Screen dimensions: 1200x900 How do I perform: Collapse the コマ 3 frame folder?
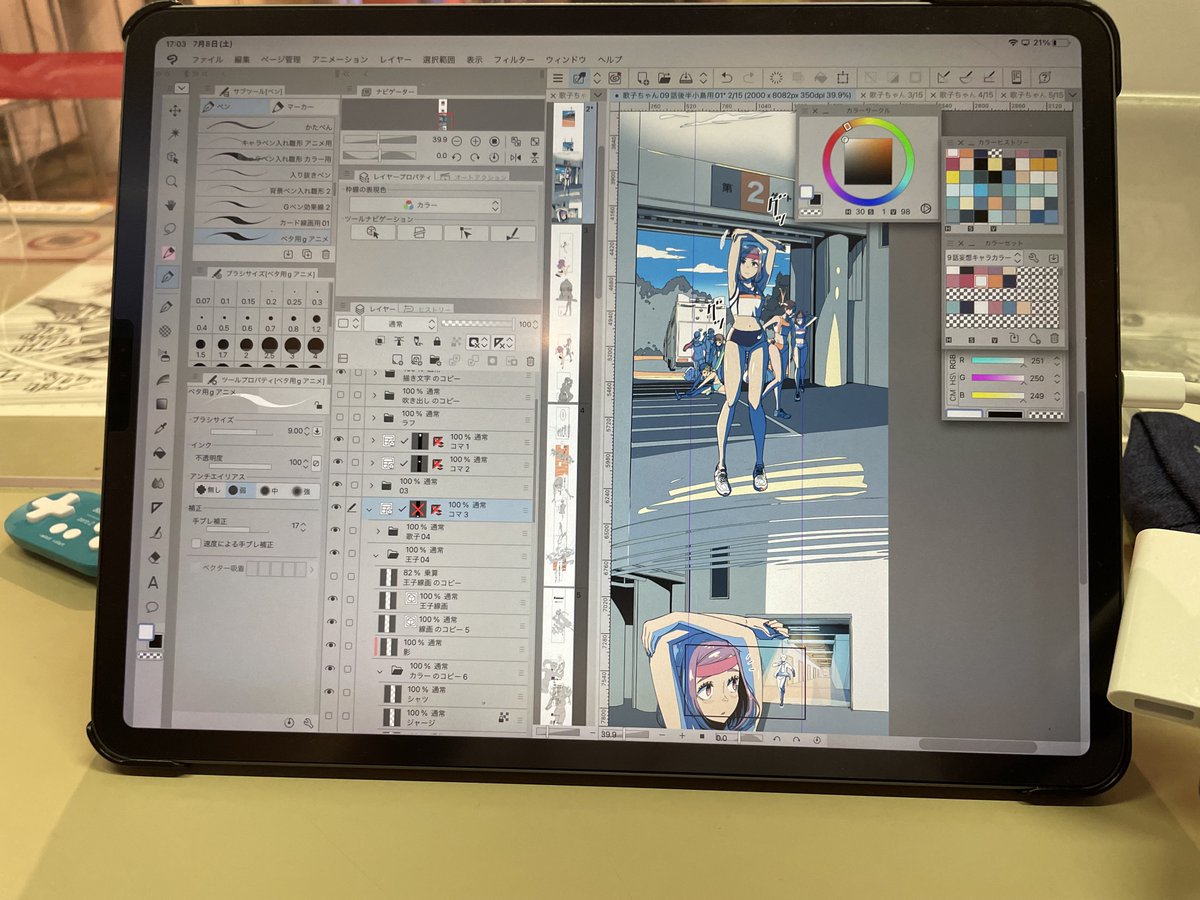click(369, 510)
